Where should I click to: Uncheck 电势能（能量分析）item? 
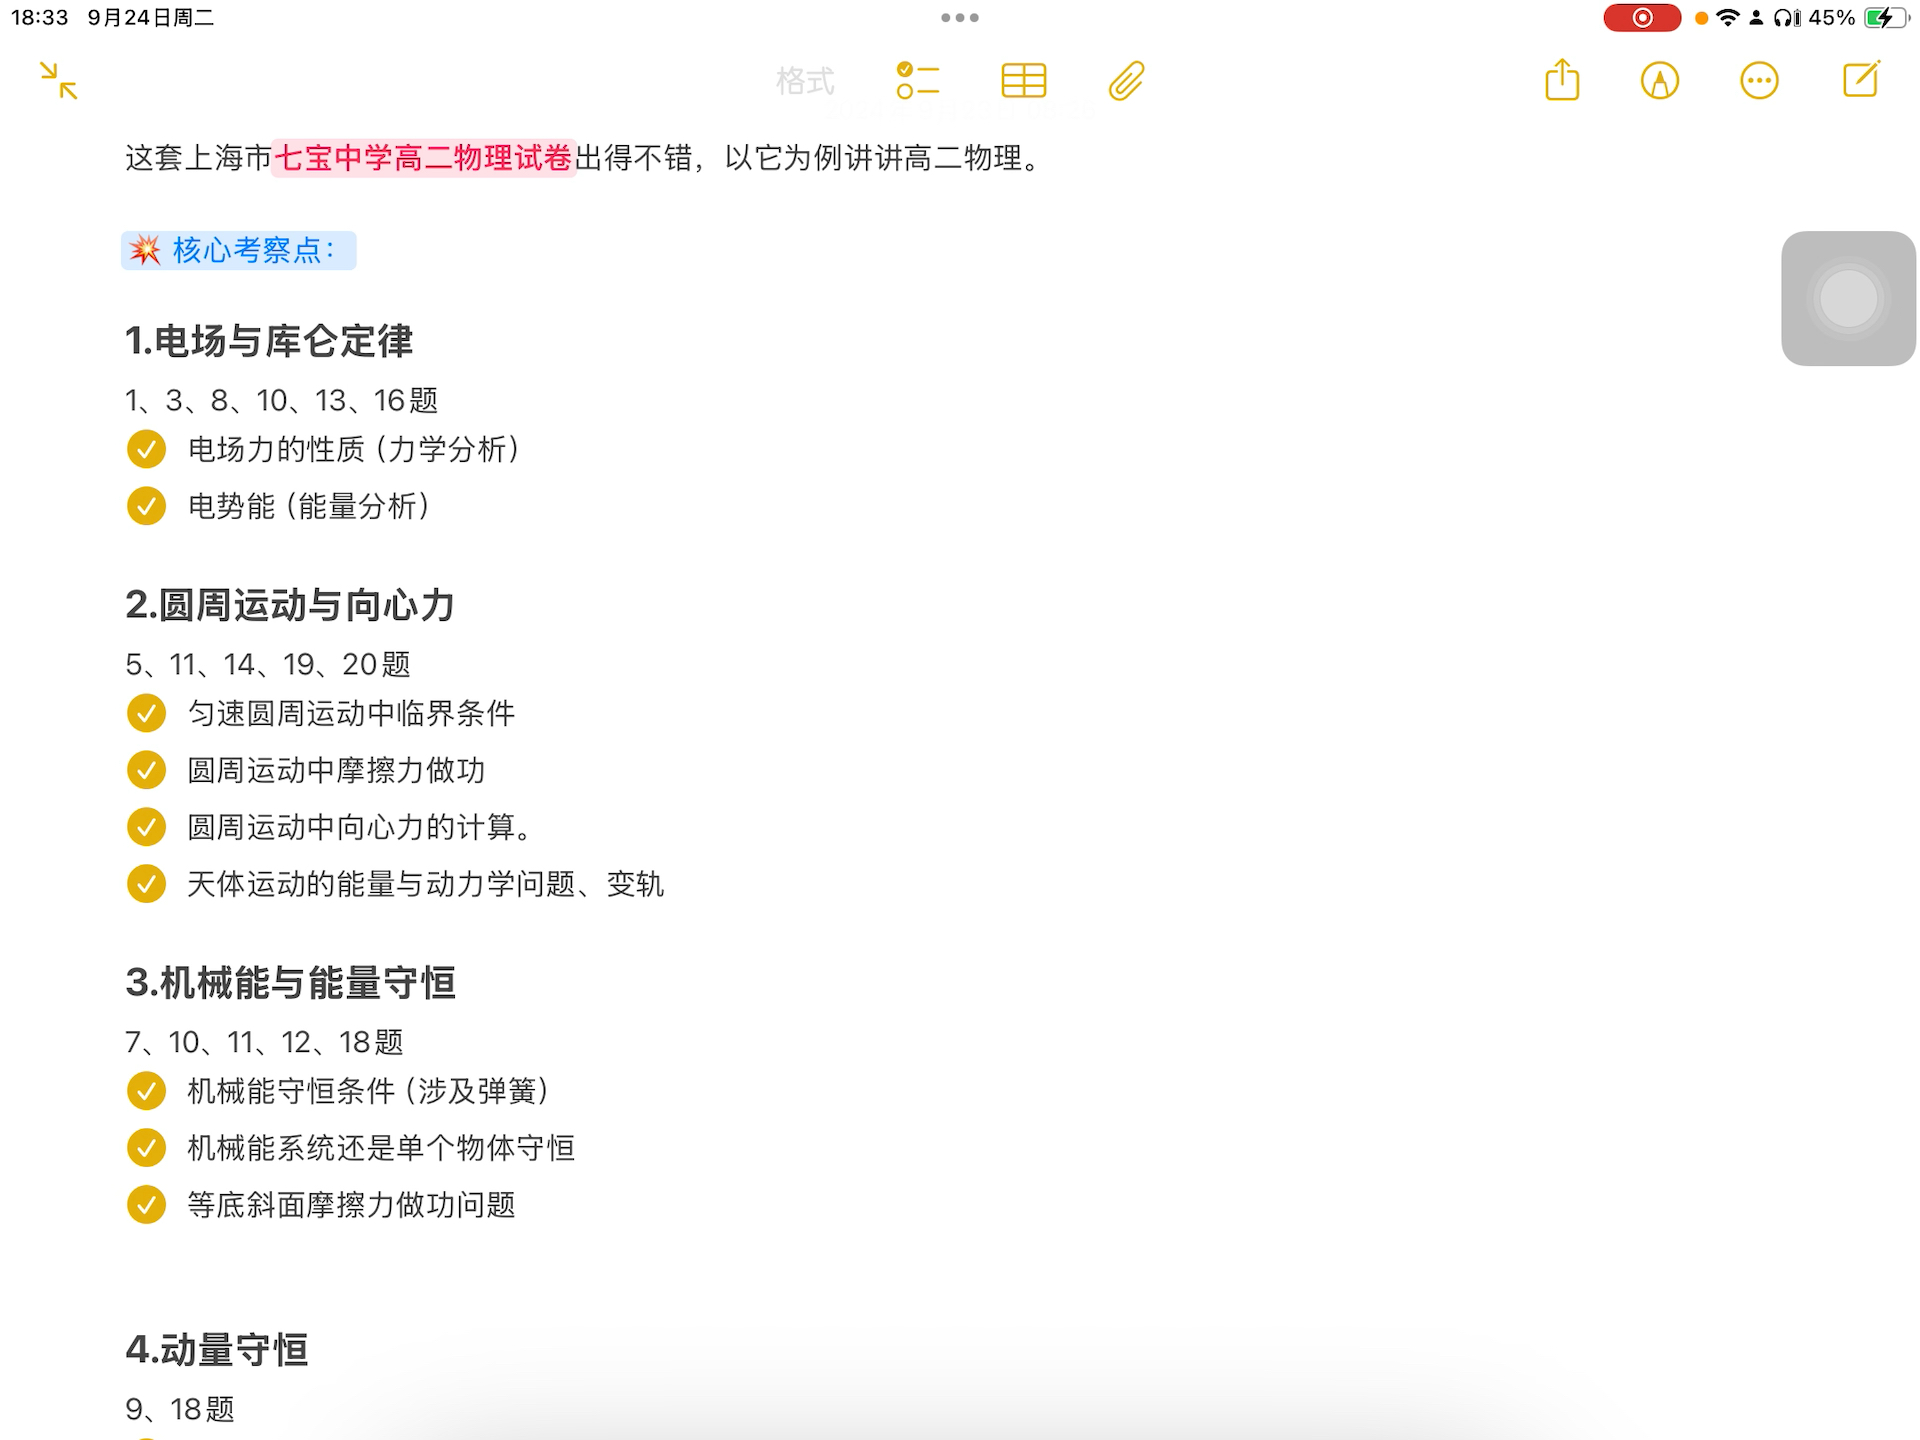pos(146,506)
